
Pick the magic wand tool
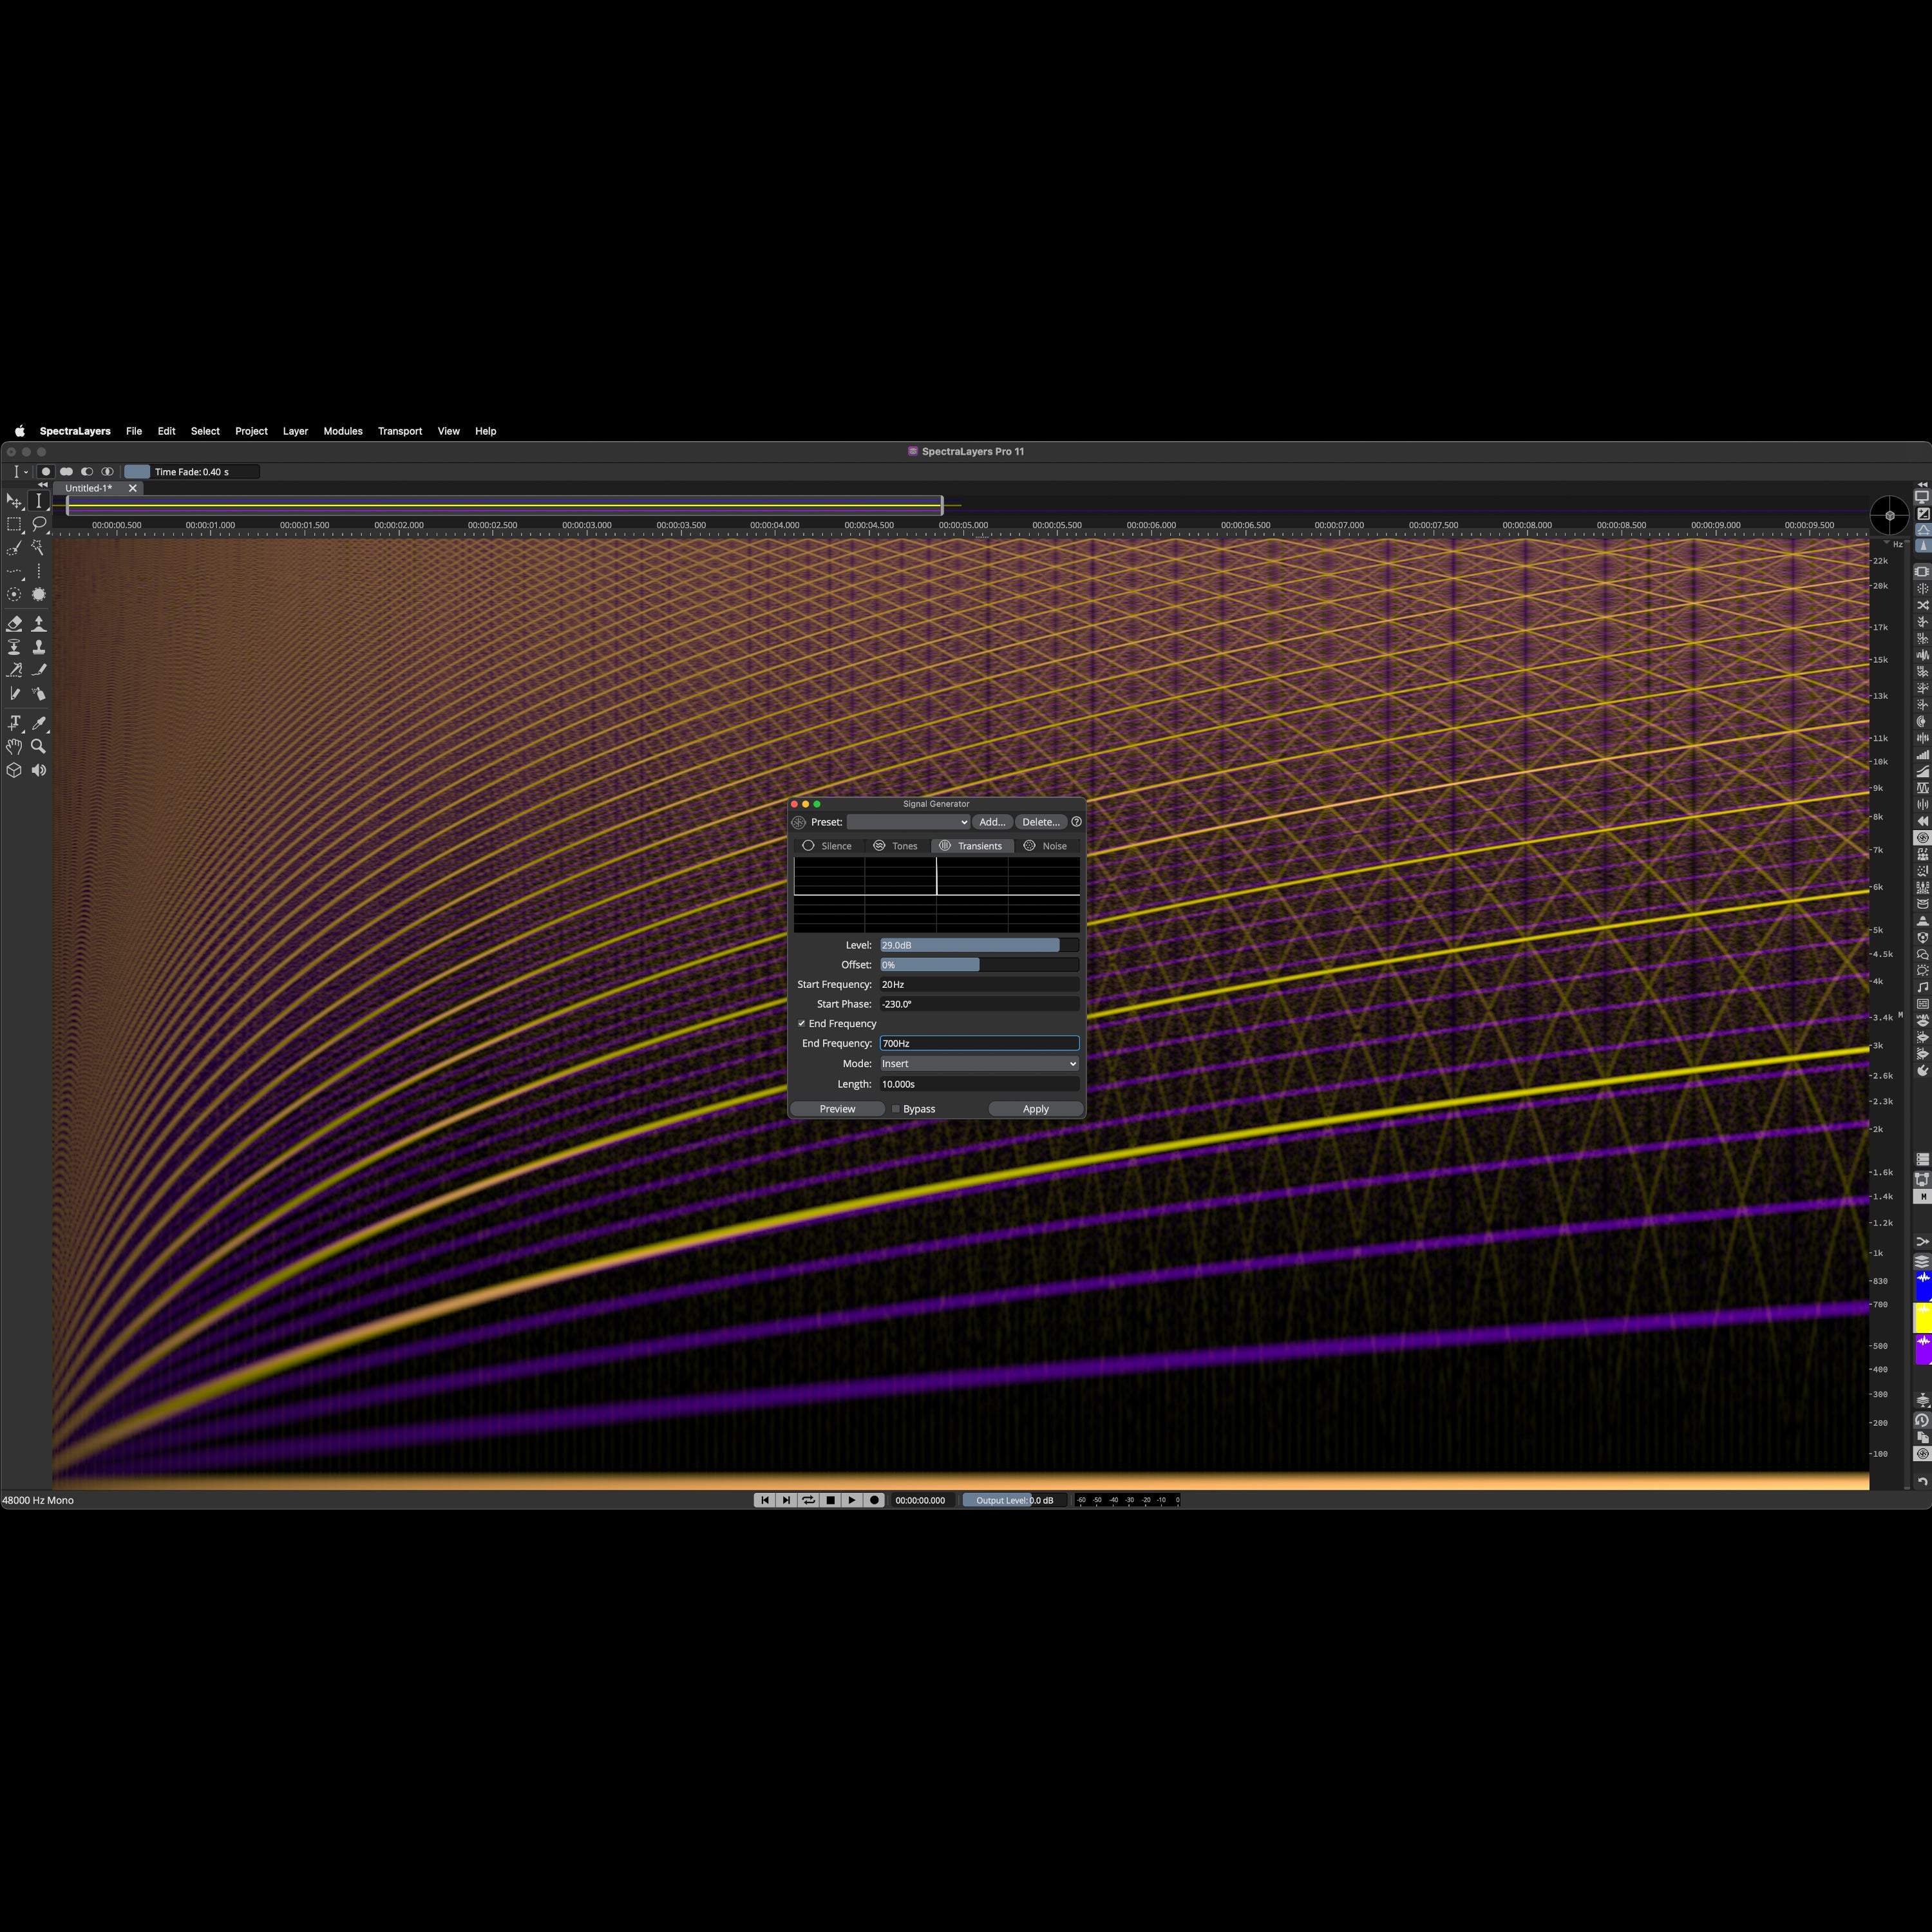pyautogui.click(x=38, y=548)
